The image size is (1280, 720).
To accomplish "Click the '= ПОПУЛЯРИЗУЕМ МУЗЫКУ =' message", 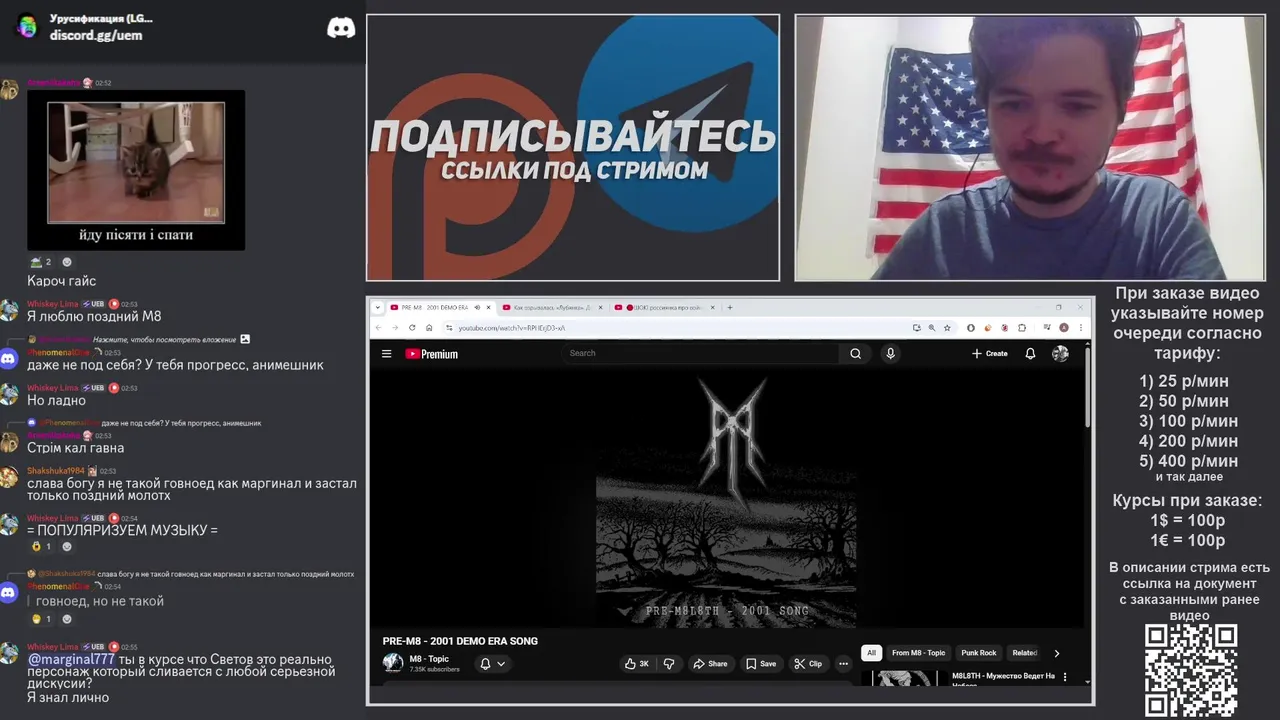I will tap(122, 530).
